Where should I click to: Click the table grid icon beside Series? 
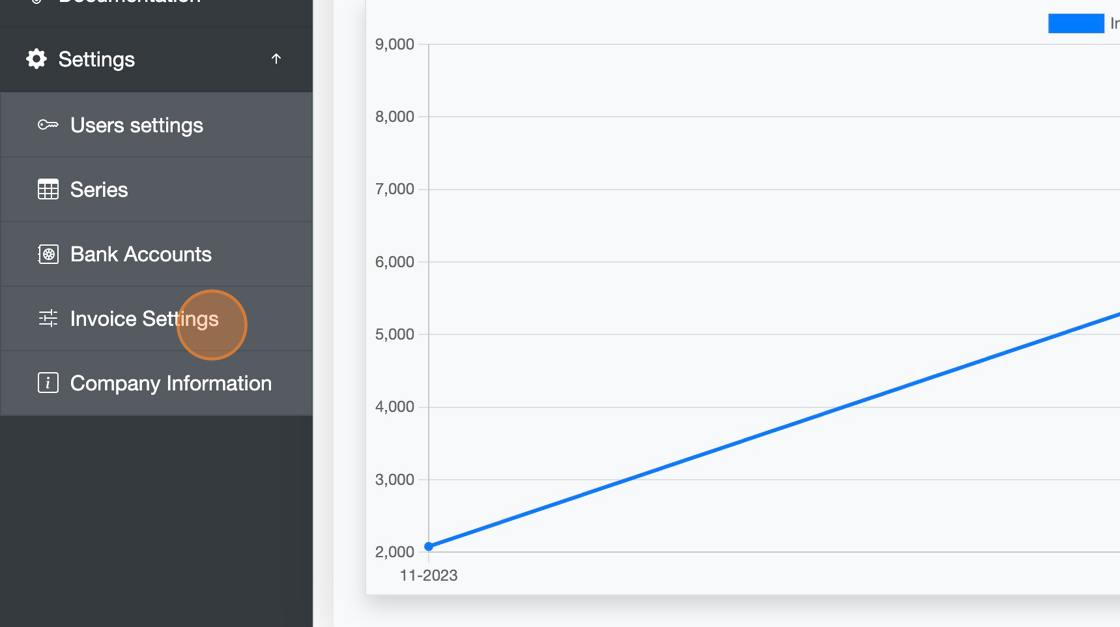coord(48,190)
